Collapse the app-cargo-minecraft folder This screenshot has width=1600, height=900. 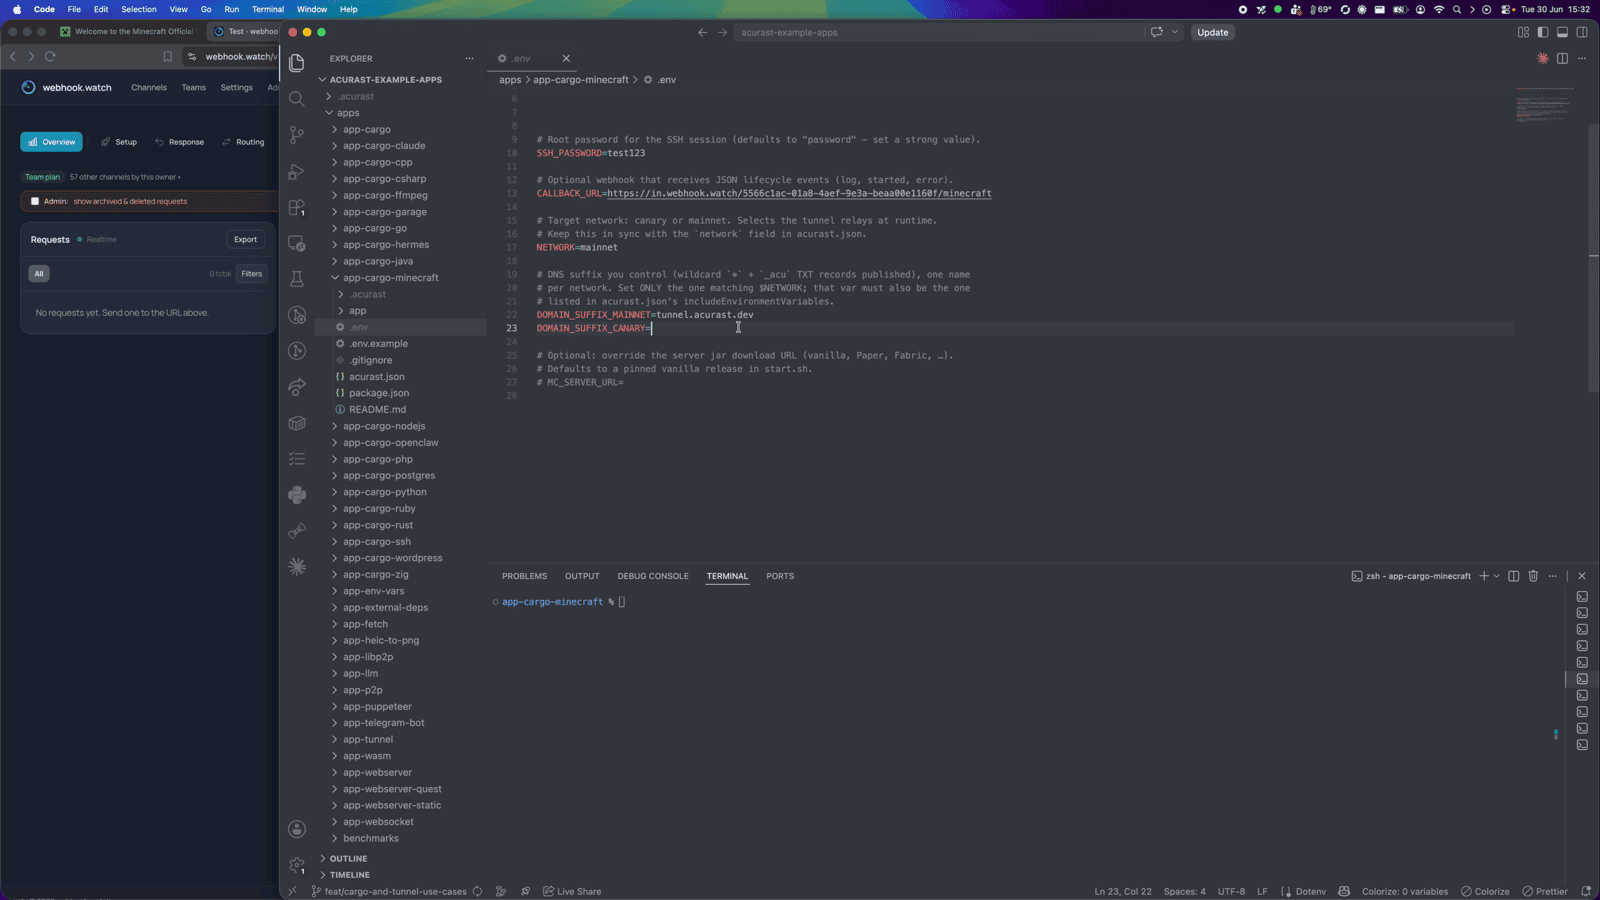tap(390, 278)
